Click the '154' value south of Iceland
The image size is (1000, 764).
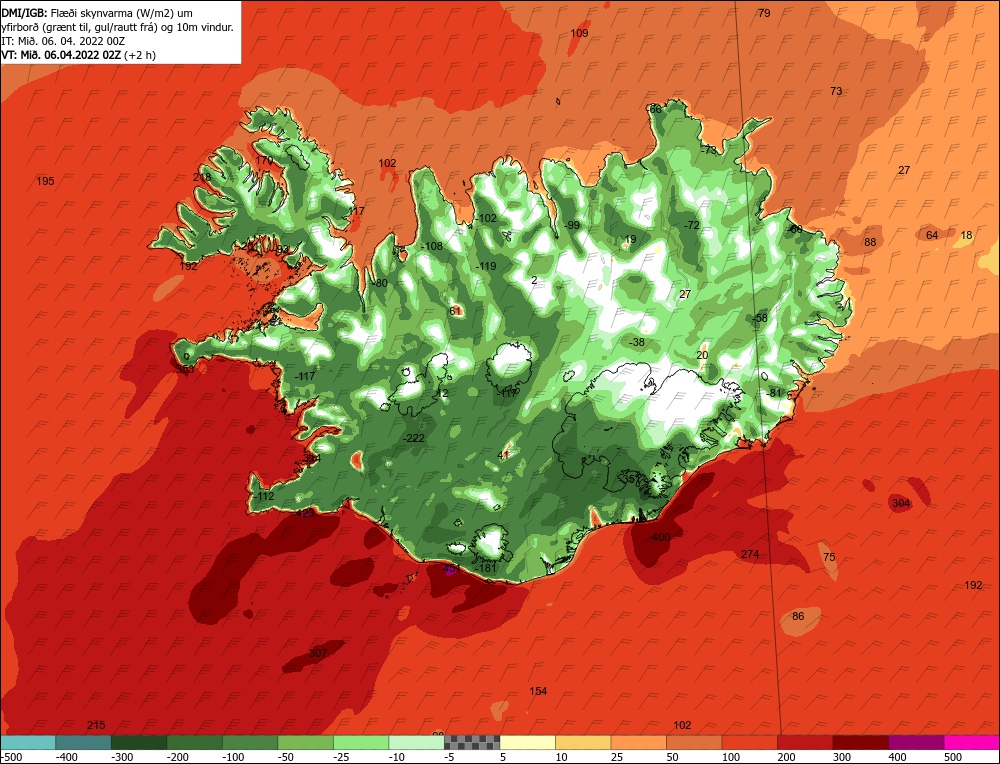pos(538,691)
